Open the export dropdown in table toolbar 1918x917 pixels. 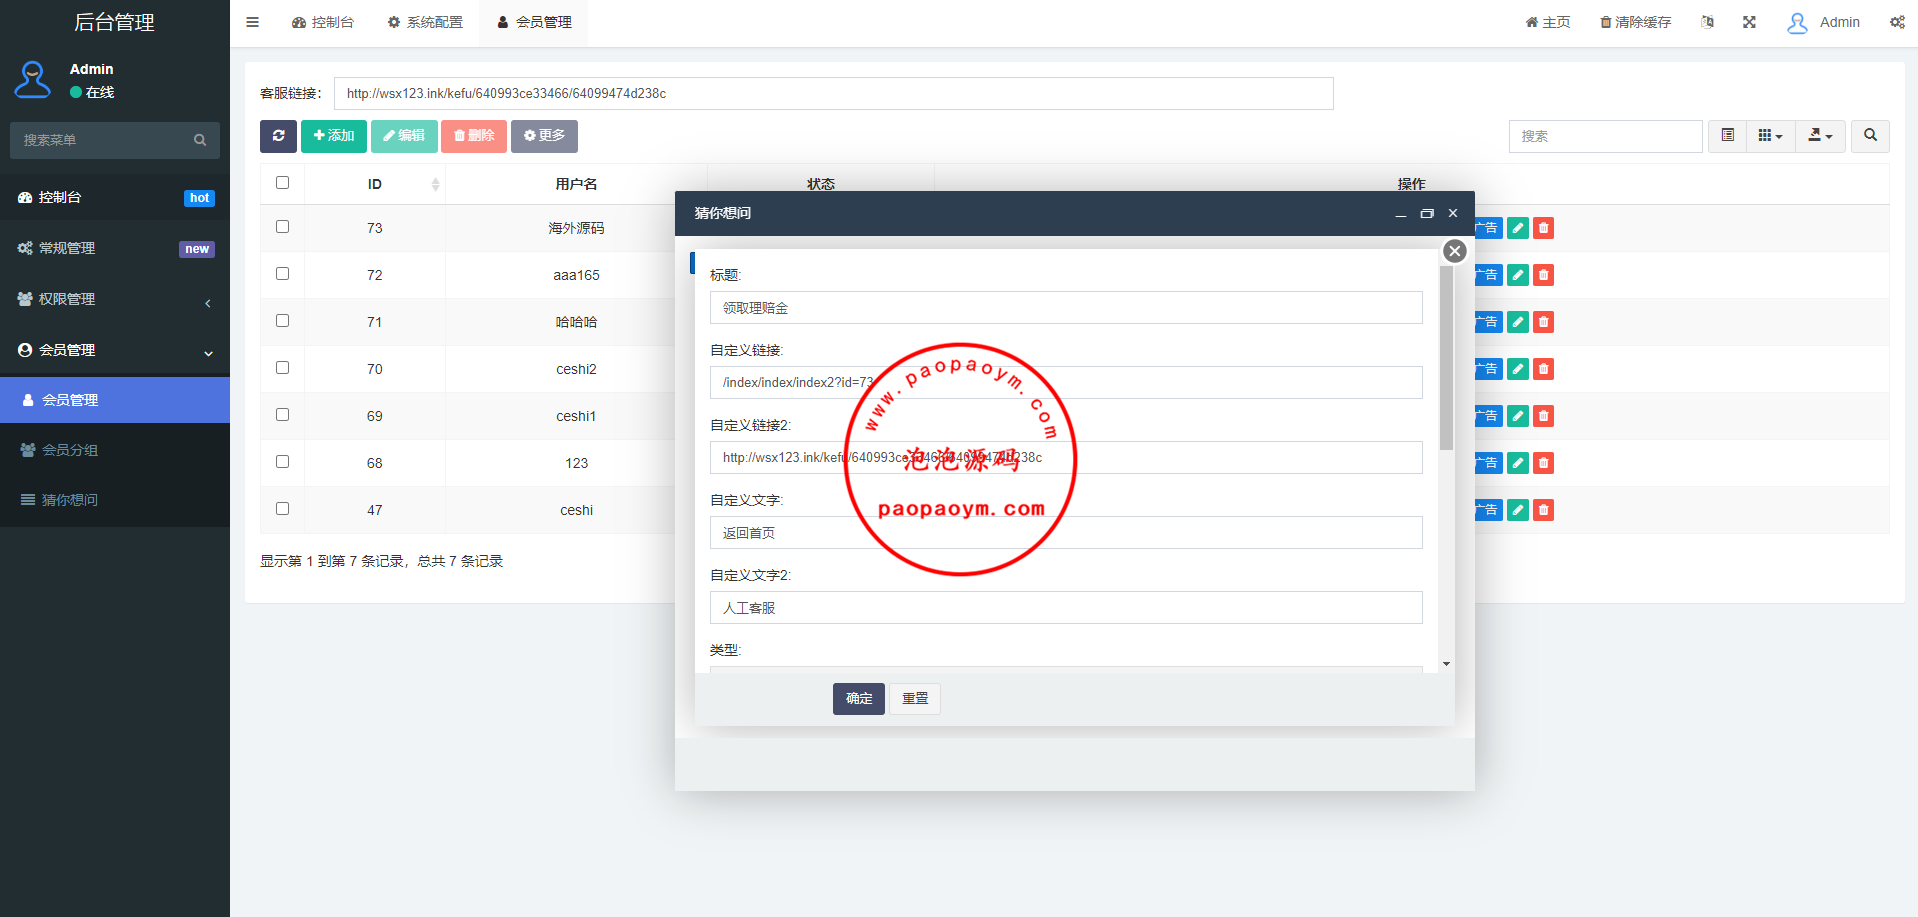click(x=1820, y=136)
